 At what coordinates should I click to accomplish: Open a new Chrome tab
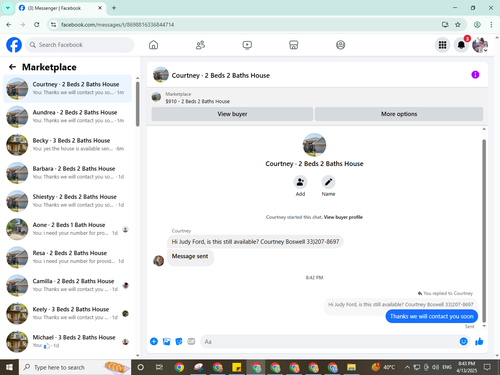(x=114, y=8)
